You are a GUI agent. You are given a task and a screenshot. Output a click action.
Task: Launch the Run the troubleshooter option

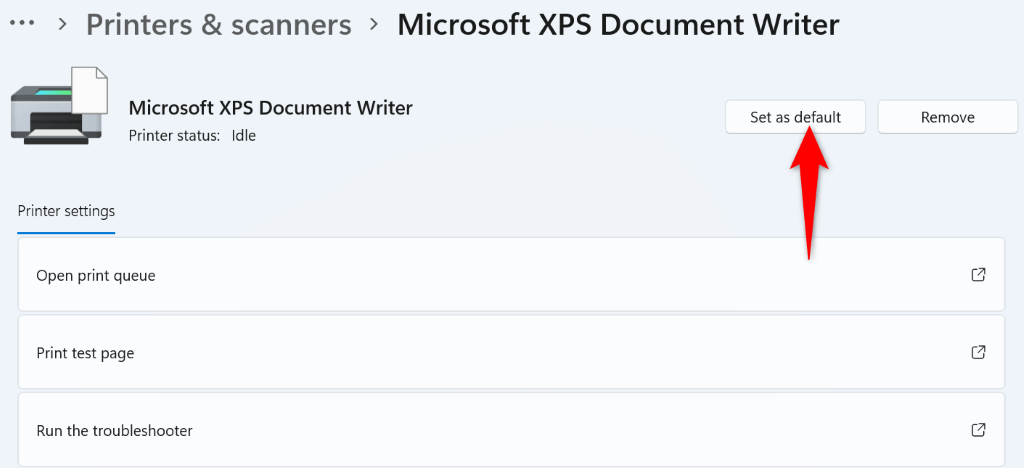point(510,430)
